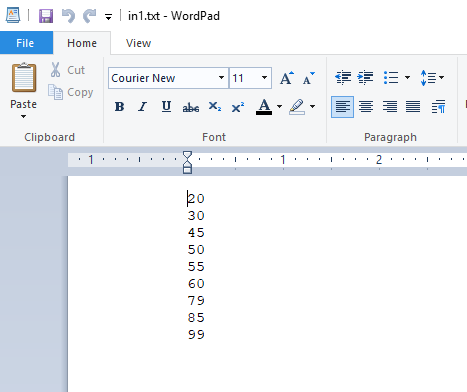Cut the selected text
This screenshot has height=392, width=467.
click(x=68, y=70)
